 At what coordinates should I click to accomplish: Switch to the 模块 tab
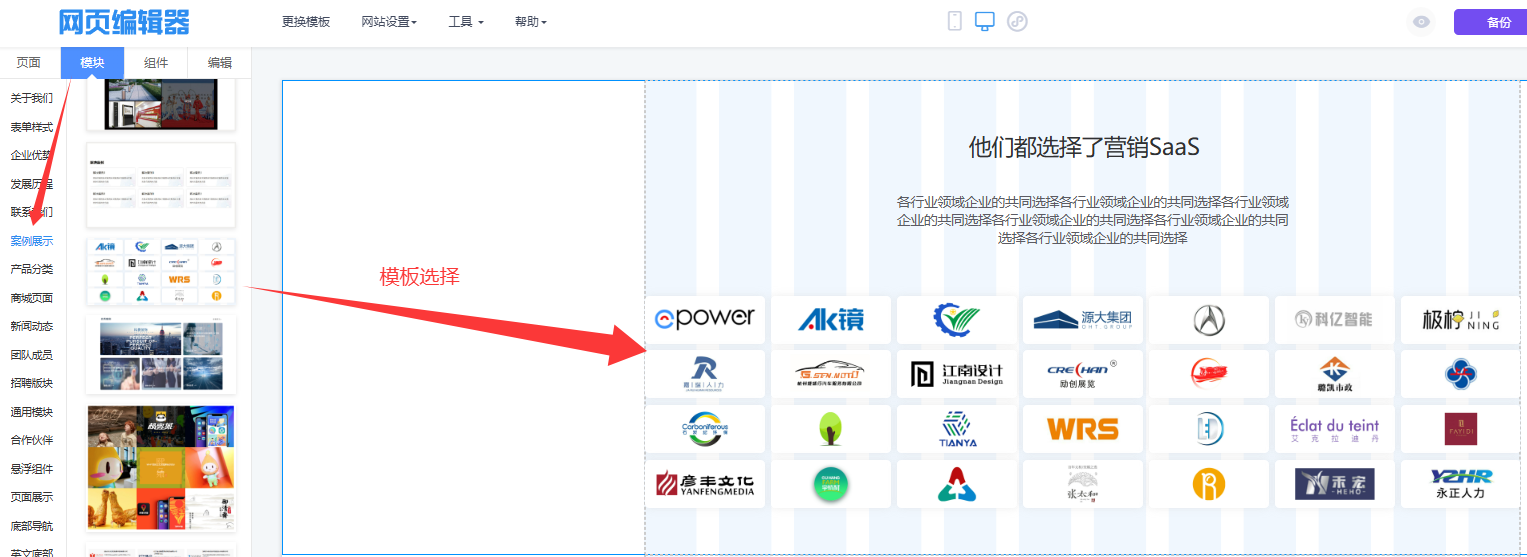[x=92, y=62]
